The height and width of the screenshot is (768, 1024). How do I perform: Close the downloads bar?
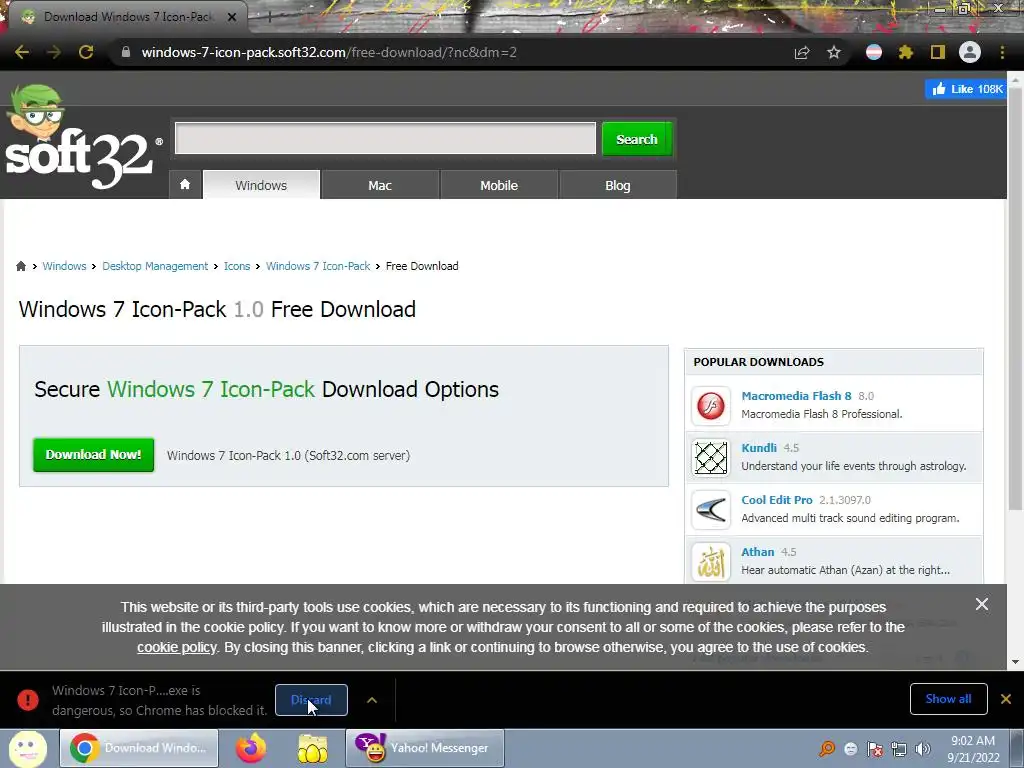click(x=1006, y=699)
